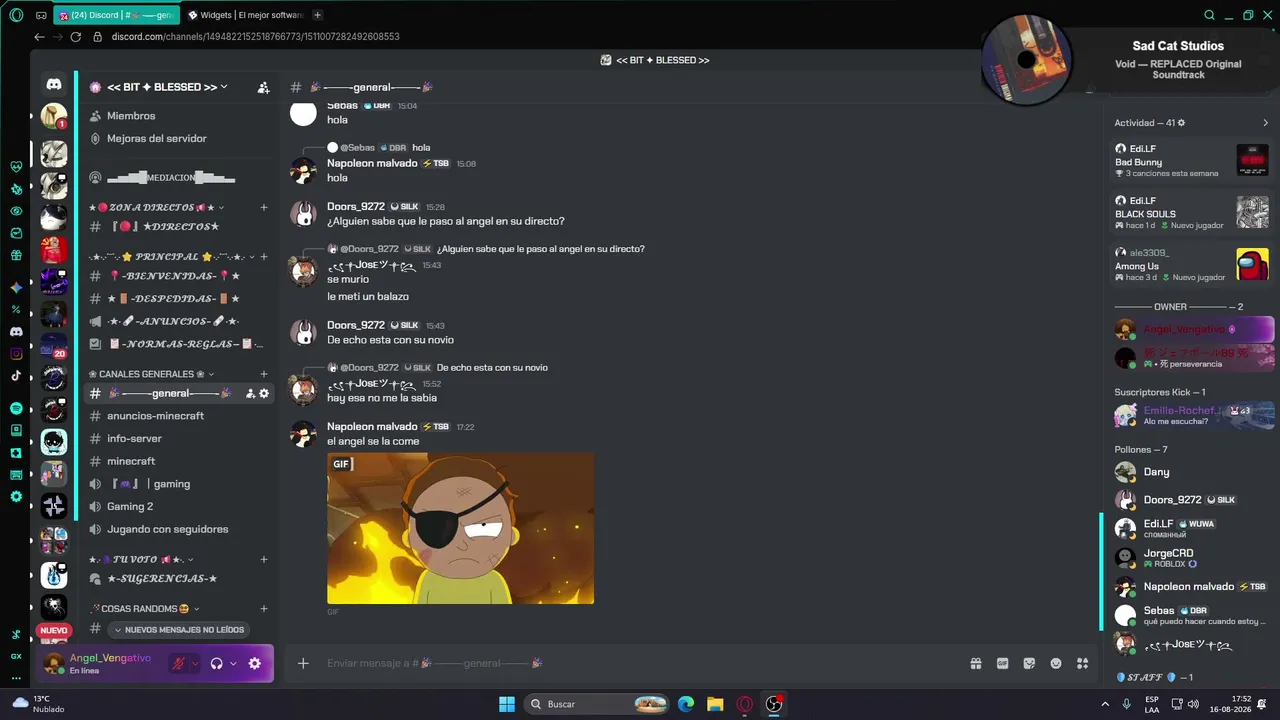Click the Windows taskbar Buscar search box
The height and width of the screenshot is (720, 1280).
[x=596, y=704]
